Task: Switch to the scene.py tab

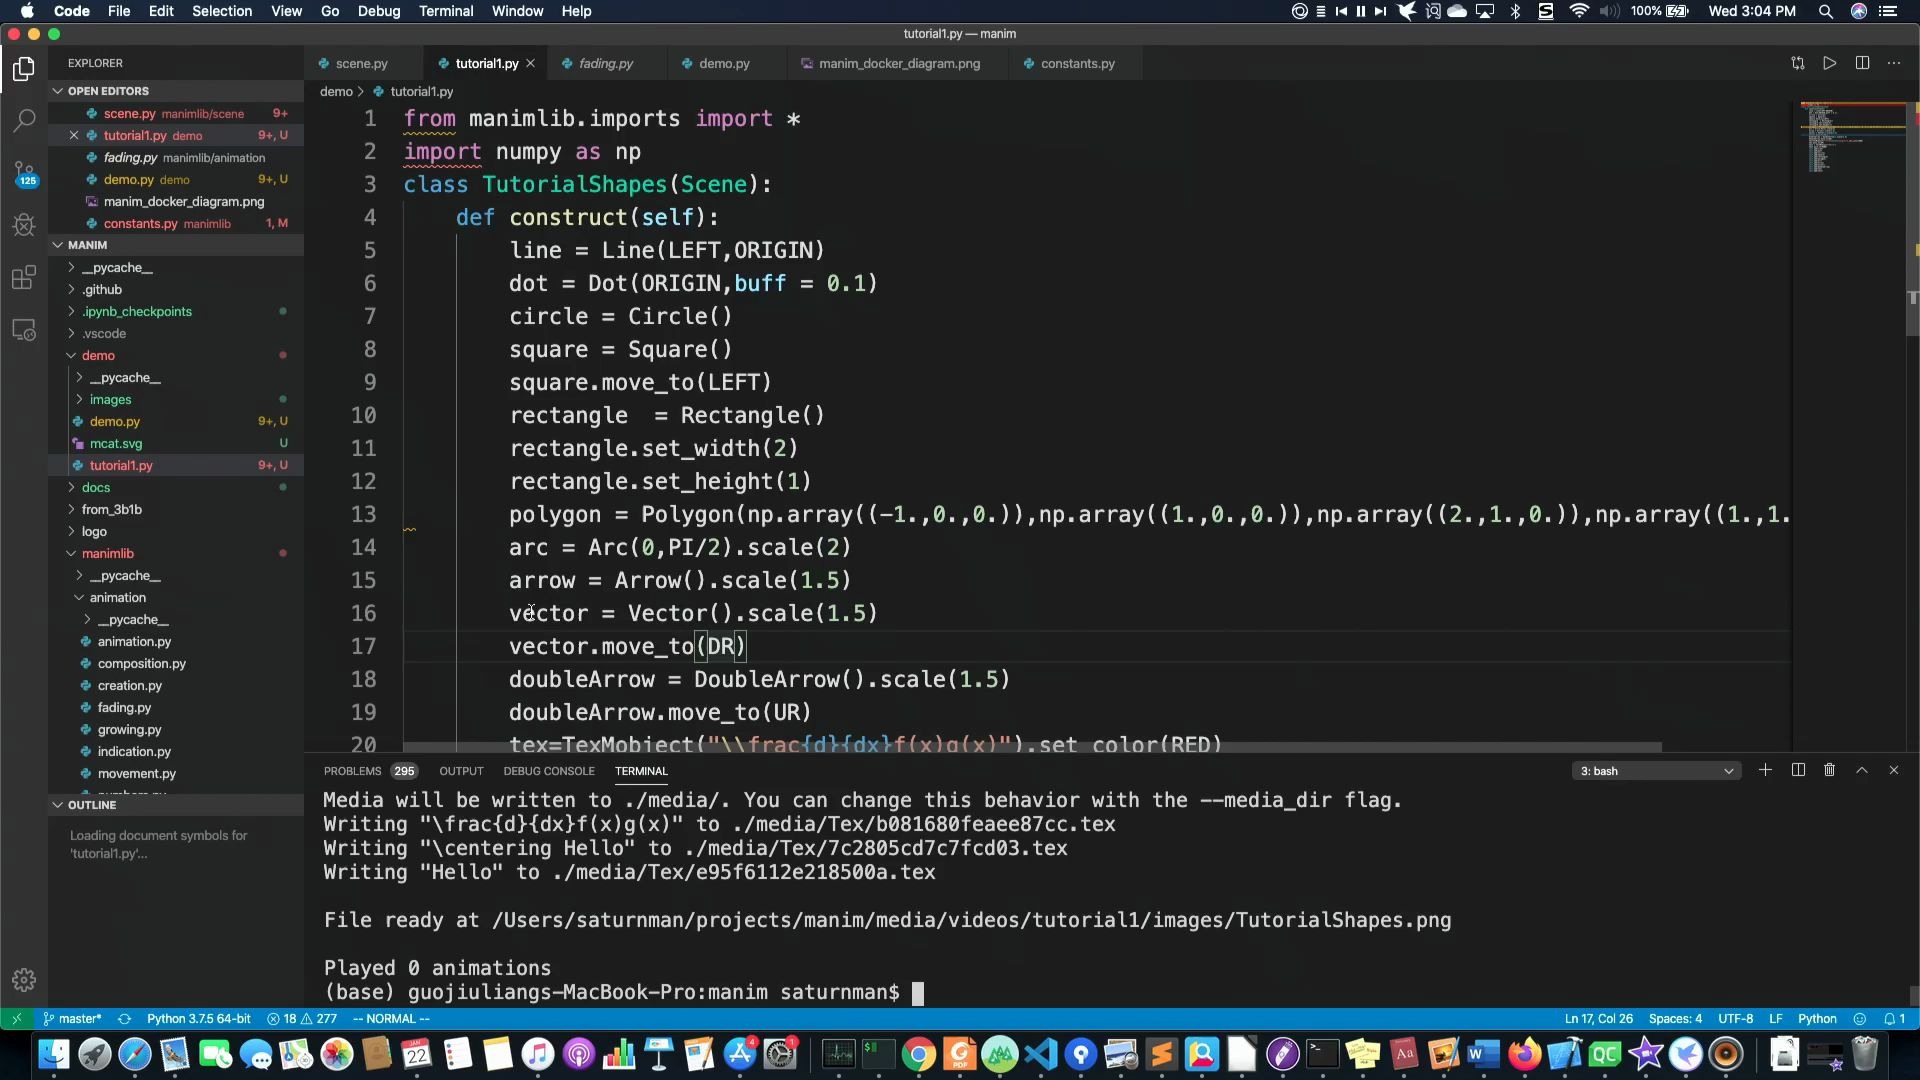Action: (x=361, y=63)
